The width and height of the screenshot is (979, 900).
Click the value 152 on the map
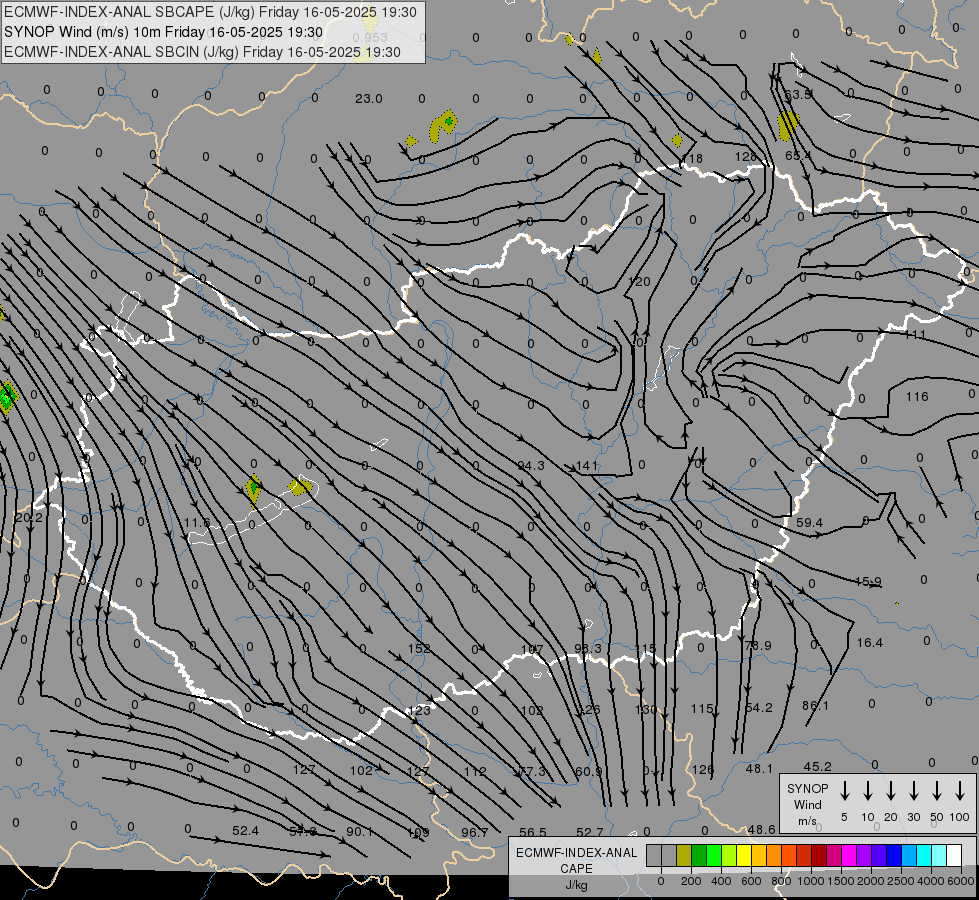(419, 648)
